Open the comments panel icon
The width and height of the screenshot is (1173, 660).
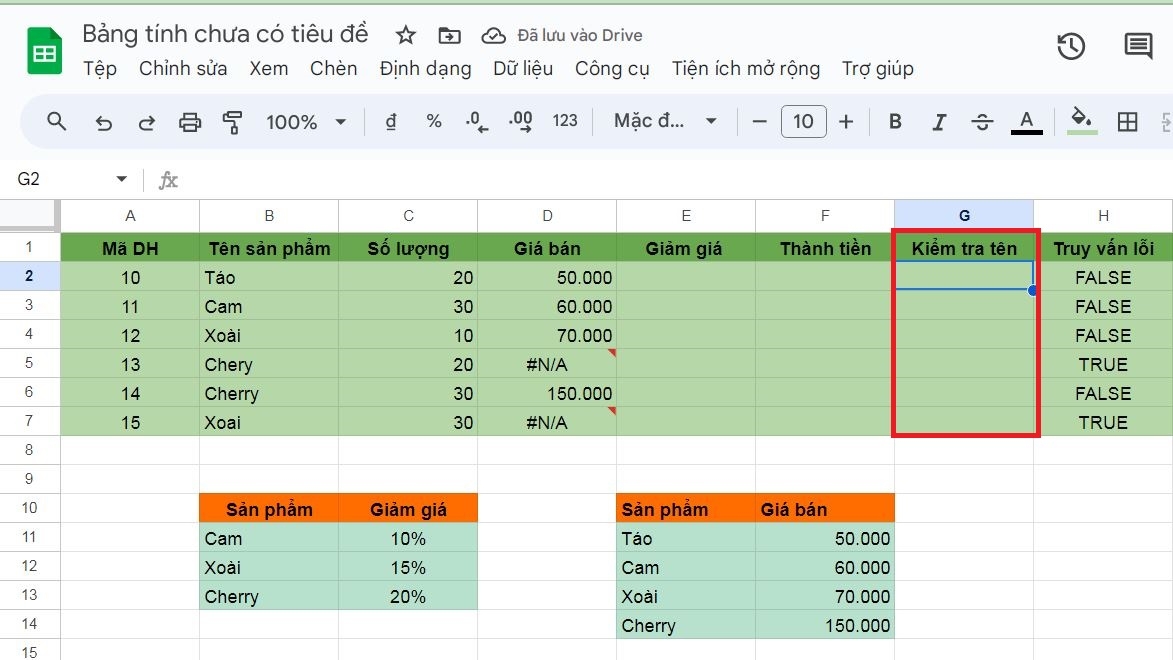pyautogui.click(x=1138, y=46)
